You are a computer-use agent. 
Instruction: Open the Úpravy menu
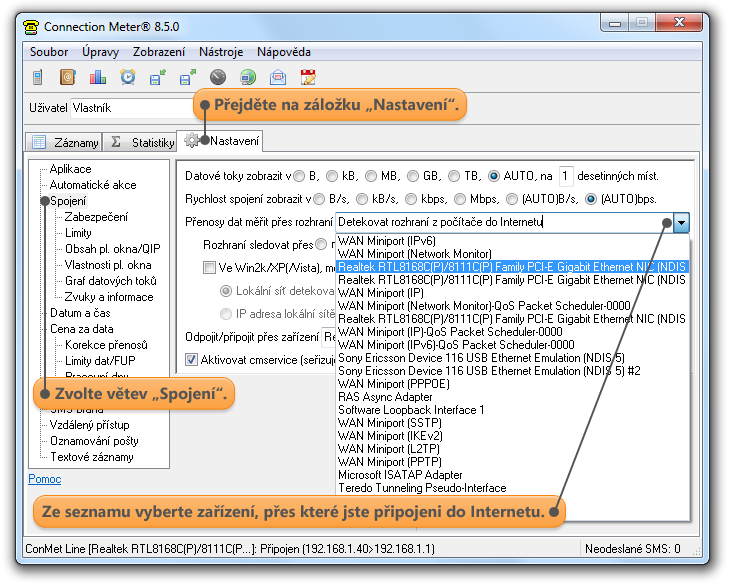[x=100, y=52]
